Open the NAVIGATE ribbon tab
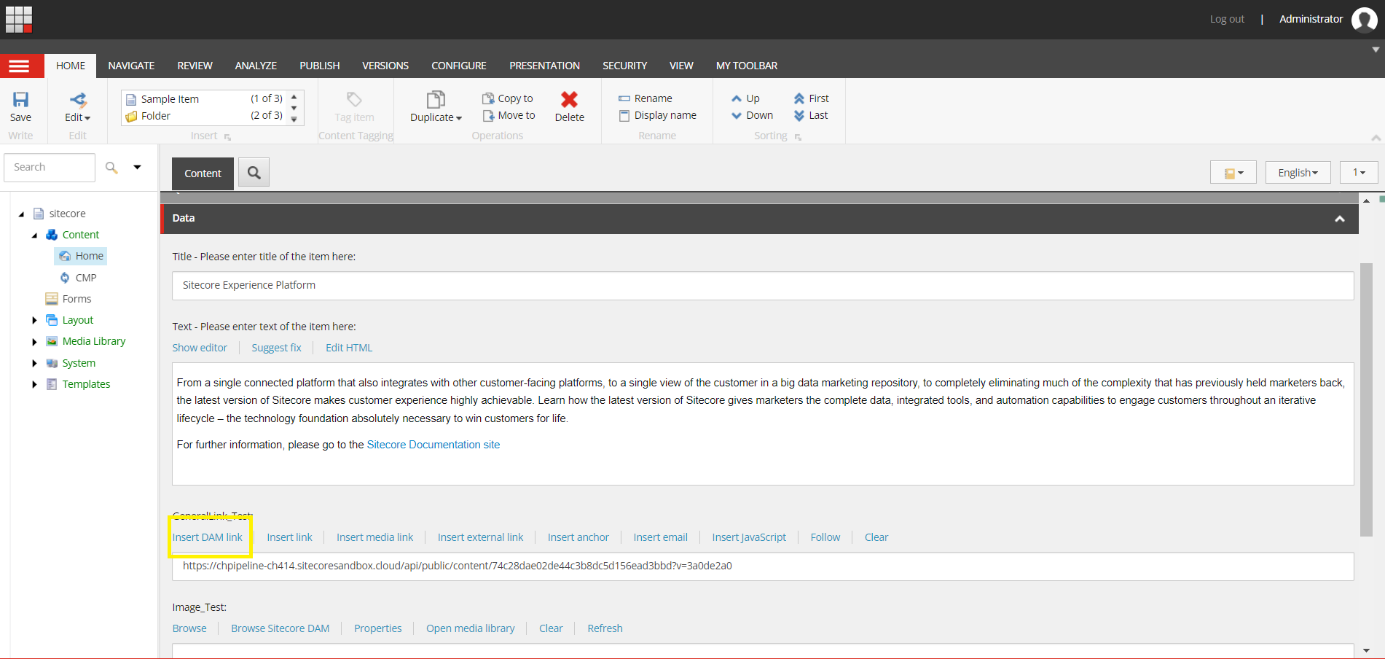 click(x=131, y=66)
